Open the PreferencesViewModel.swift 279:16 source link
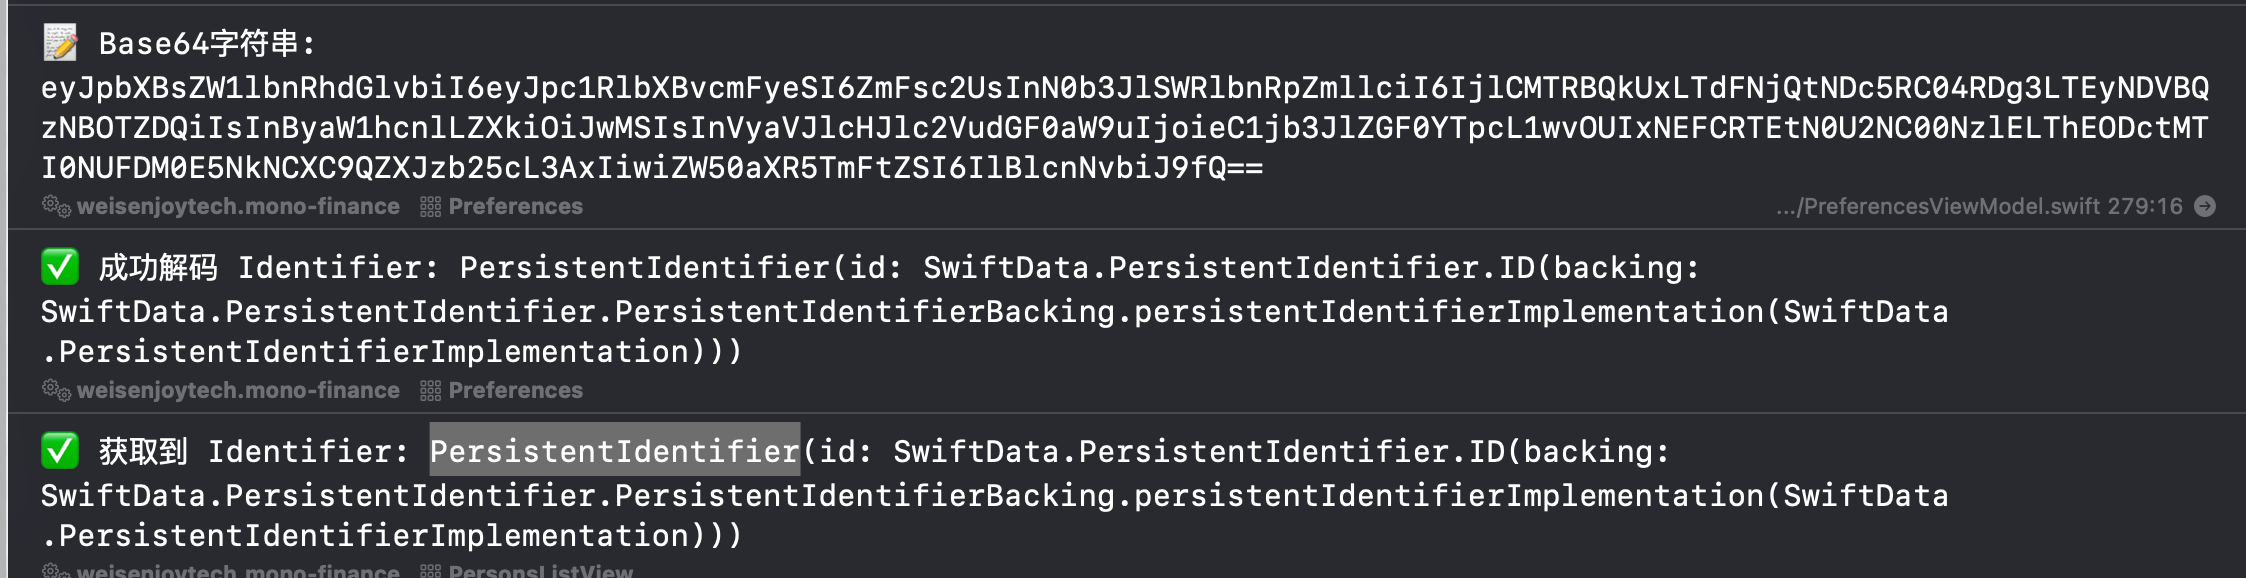Screen dimensions: 2246x578 point(1978,206)
